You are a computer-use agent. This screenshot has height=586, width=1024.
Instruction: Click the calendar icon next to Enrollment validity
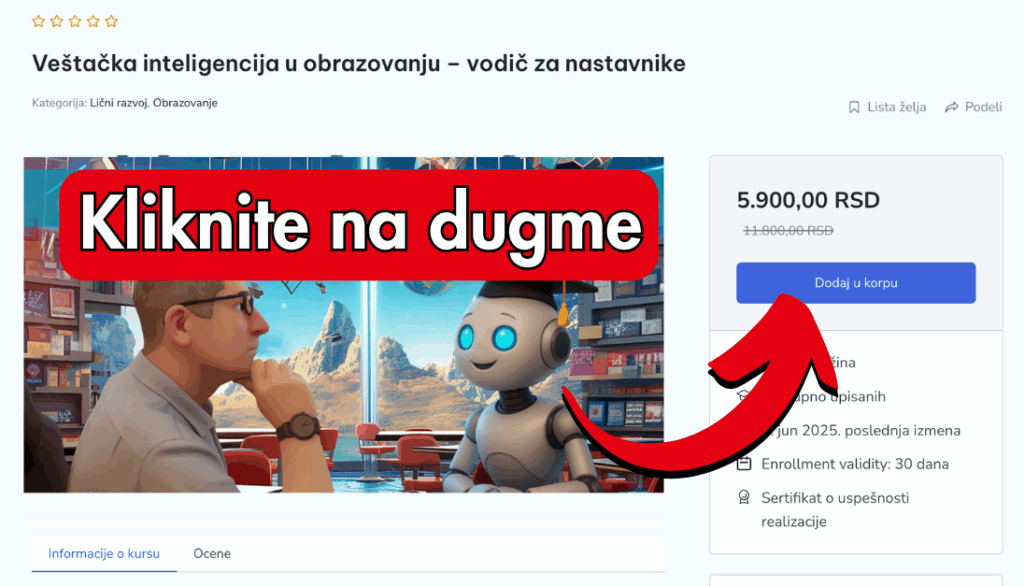coord(744,464)
